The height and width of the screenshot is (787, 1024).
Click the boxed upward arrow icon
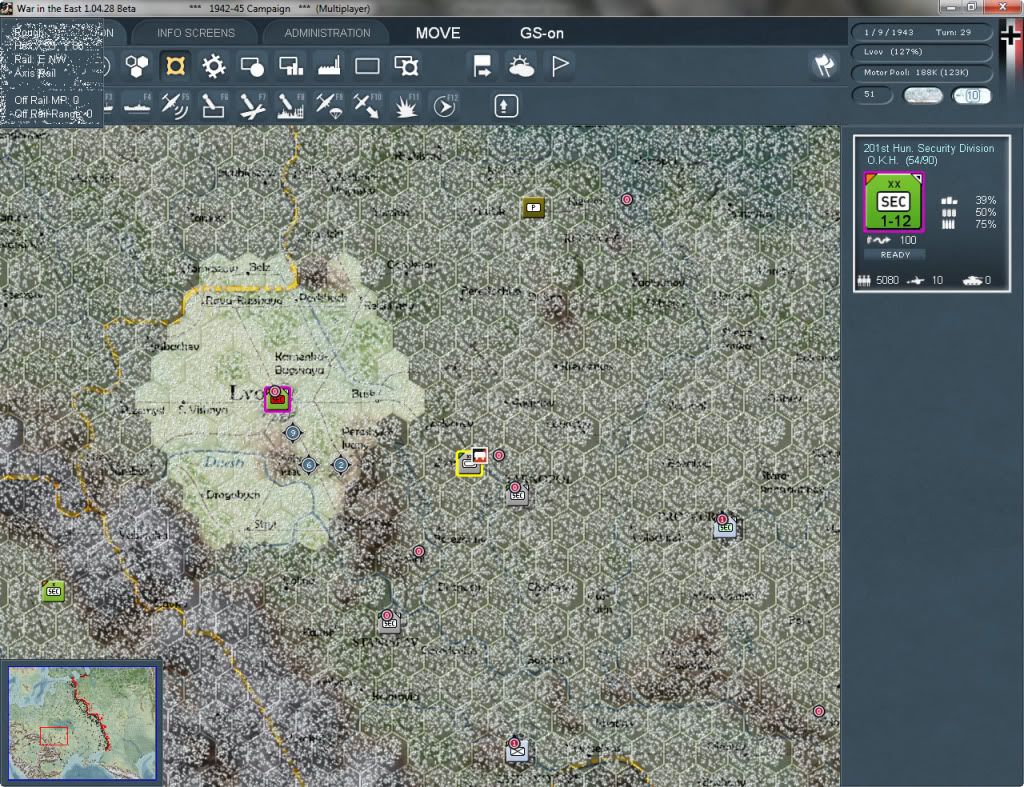505,106
